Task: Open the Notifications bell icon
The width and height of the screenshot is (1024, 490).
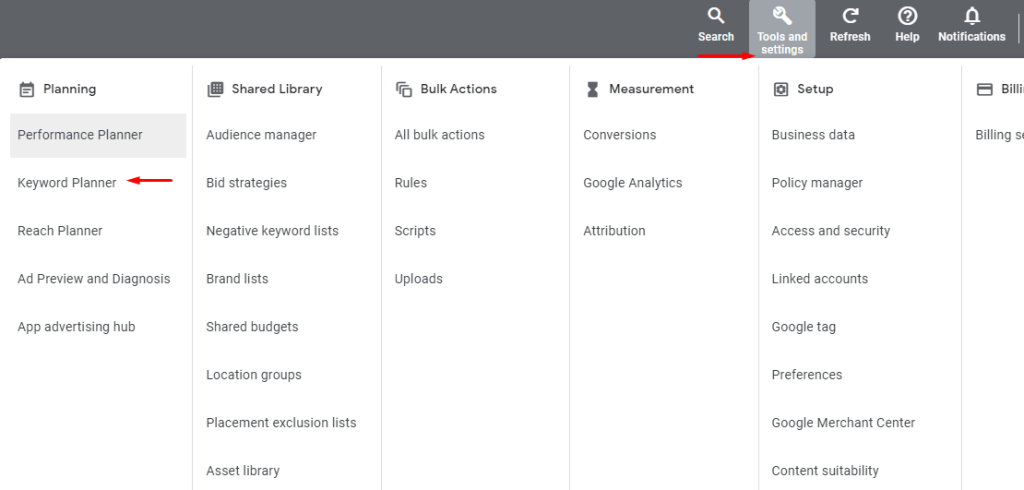Action: 971,16
